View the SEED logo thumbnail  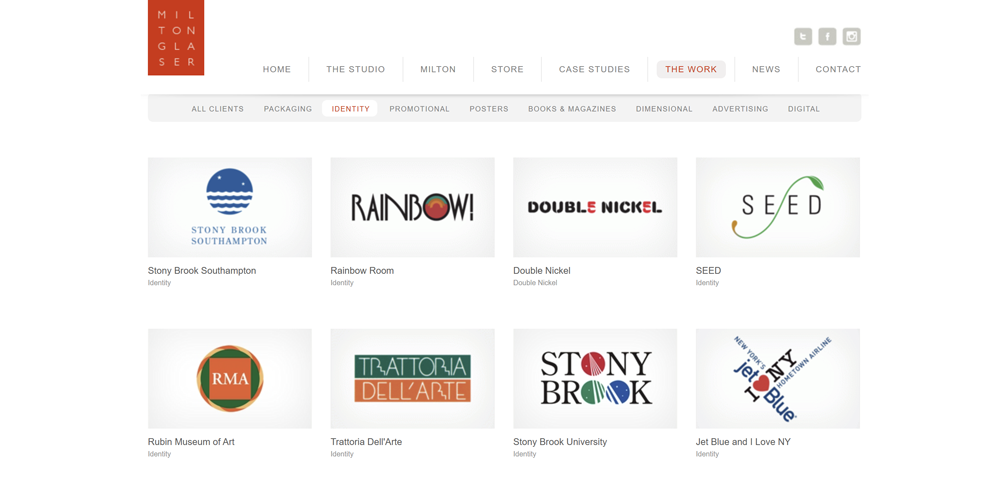[x=777, y=207]
